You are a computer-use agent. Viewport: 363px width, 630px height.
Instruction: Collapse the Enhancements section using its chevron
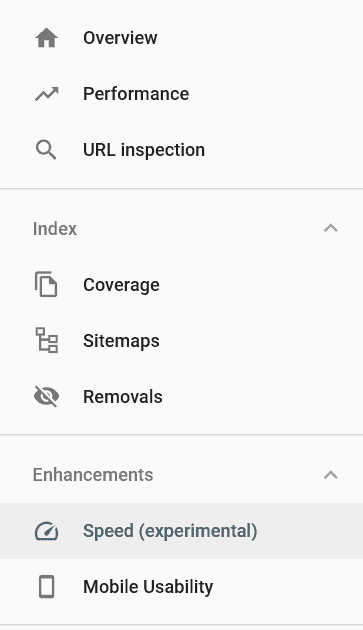330,475
